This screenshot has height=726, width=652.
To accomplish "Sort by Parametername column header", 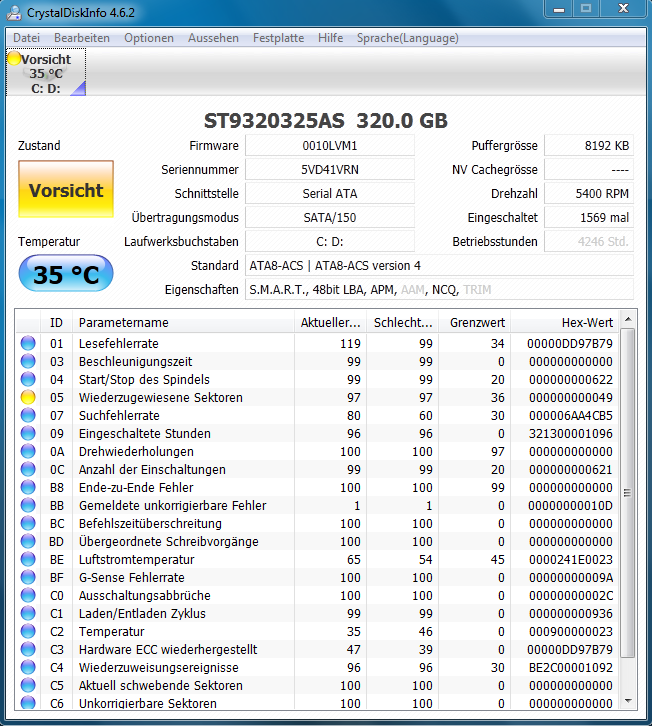I will coord(183,322).
